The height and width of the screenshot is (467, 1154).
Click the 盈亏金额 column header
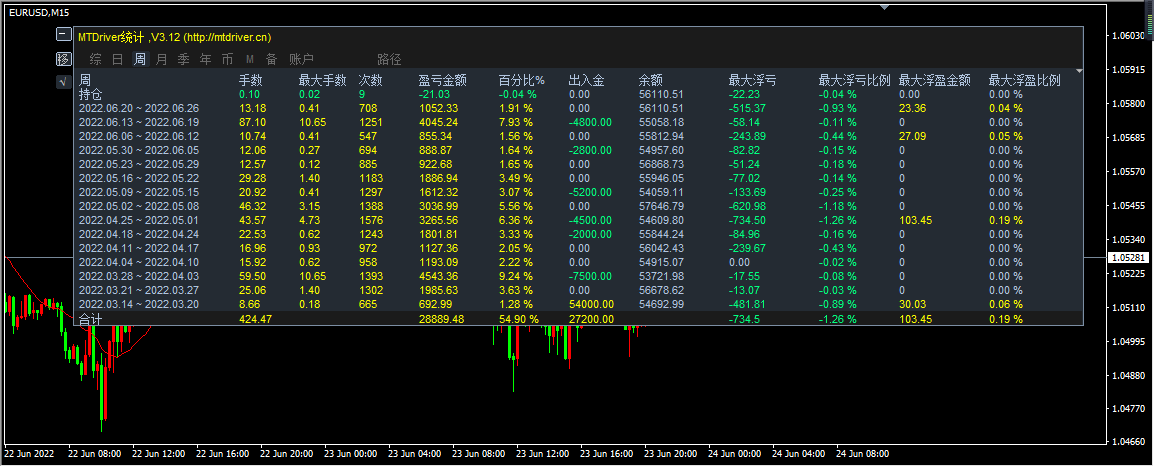[x=442, y=81]
